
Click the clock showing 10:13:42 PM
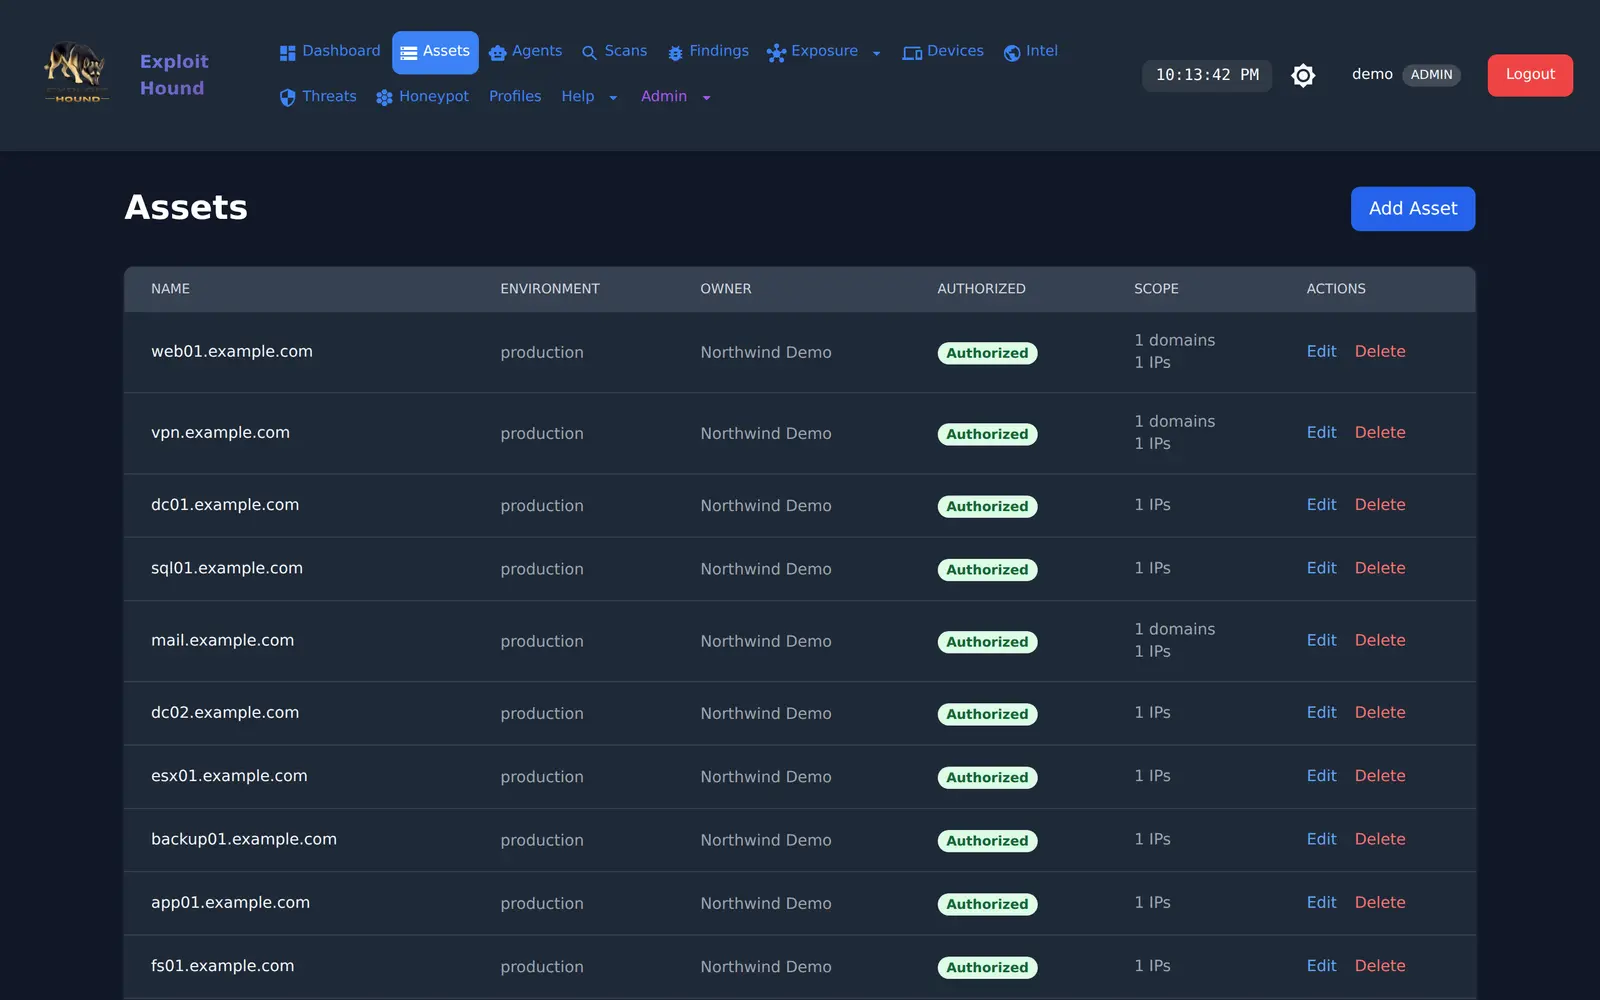1207,75
